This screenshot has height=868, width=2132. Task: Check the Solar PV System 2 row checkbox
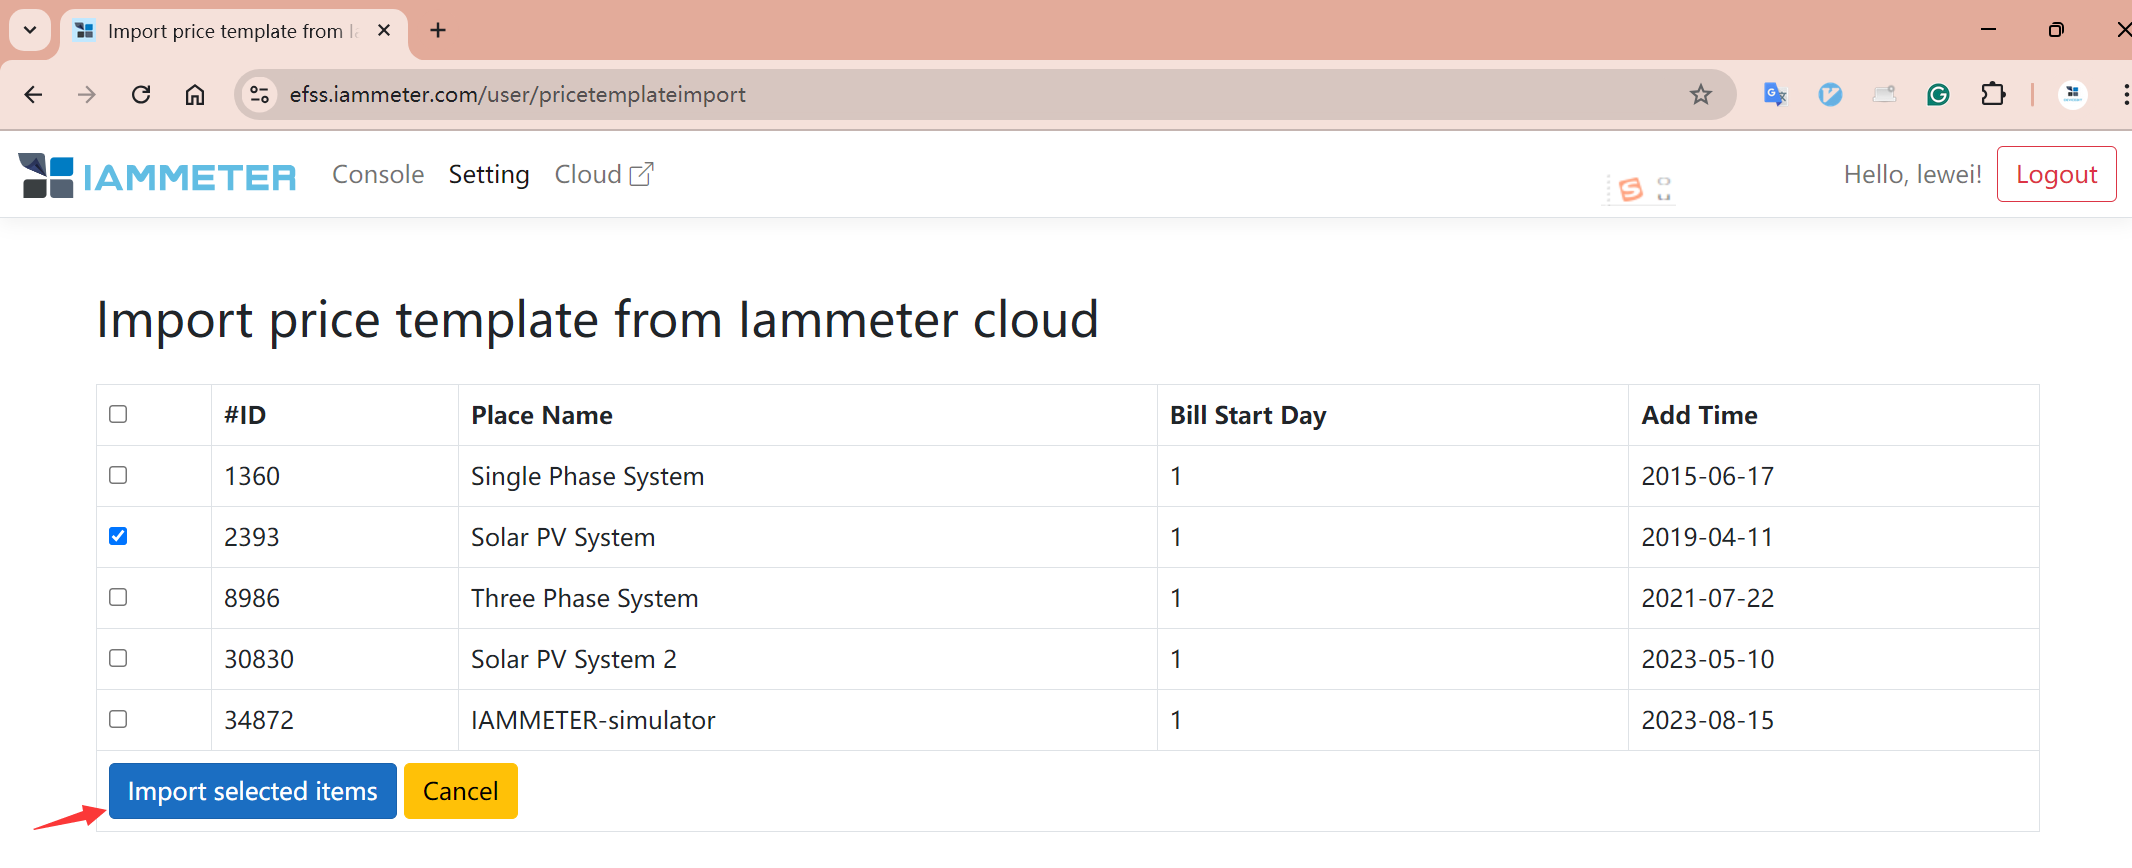pyautogui.click(x=118, y=658)
